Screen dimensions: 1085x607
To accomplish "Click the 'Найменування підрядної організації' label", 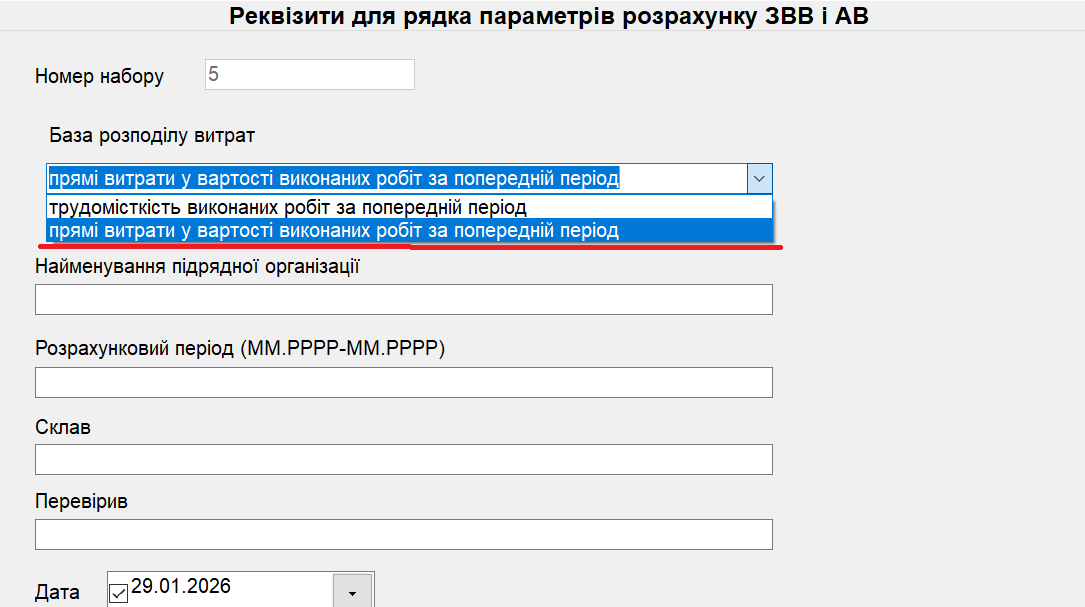I will 197,267.
